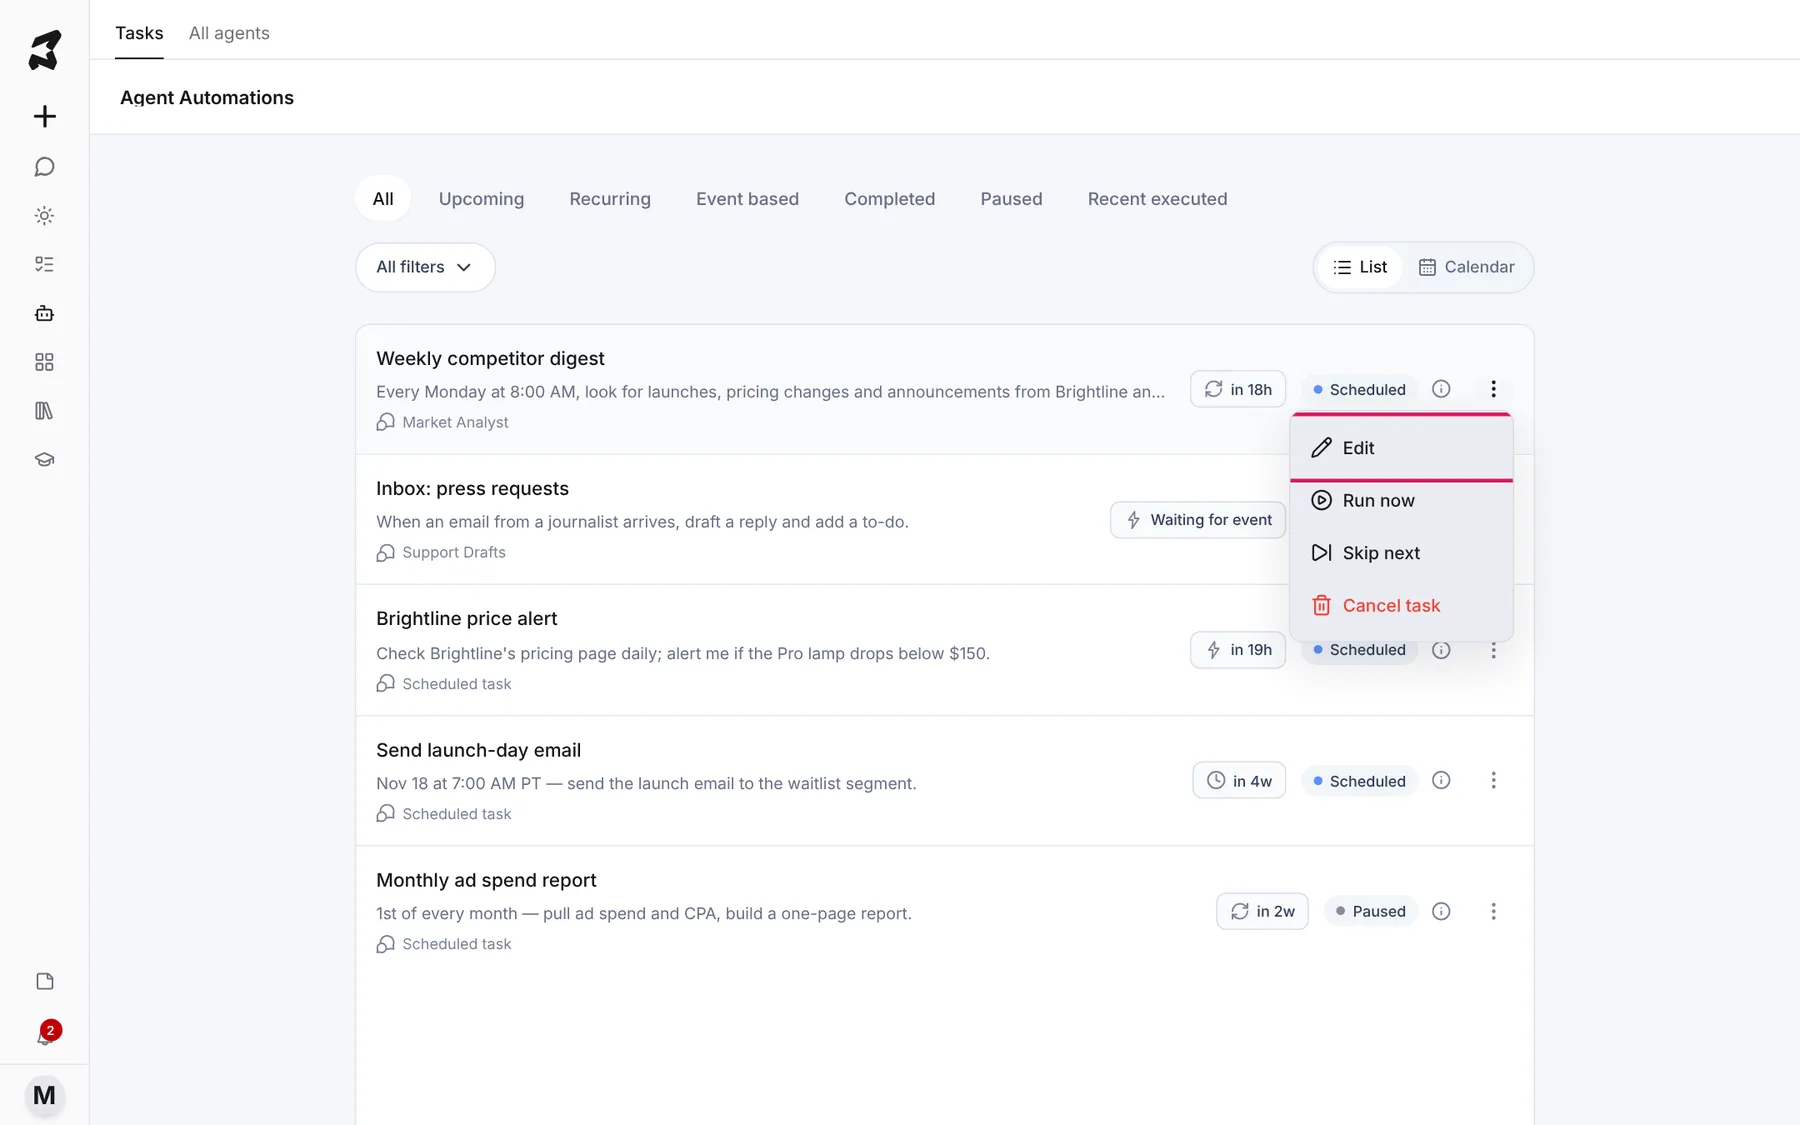The width and height of the screenshot is (1800, 1125).
Task: Open the Support Drafts agent link
Action: point(441,552)
